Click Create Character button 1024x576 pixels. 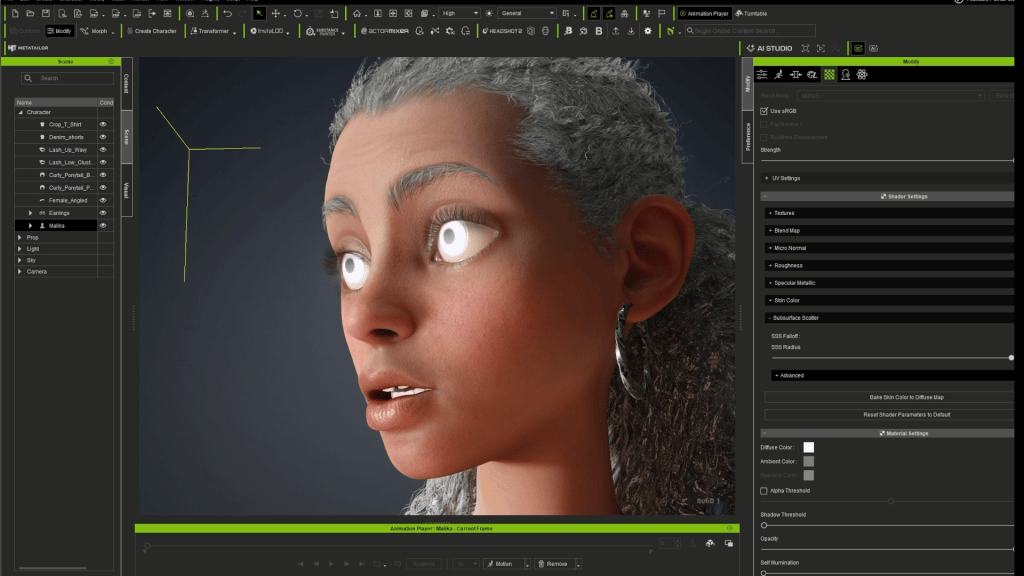point(152,31)
